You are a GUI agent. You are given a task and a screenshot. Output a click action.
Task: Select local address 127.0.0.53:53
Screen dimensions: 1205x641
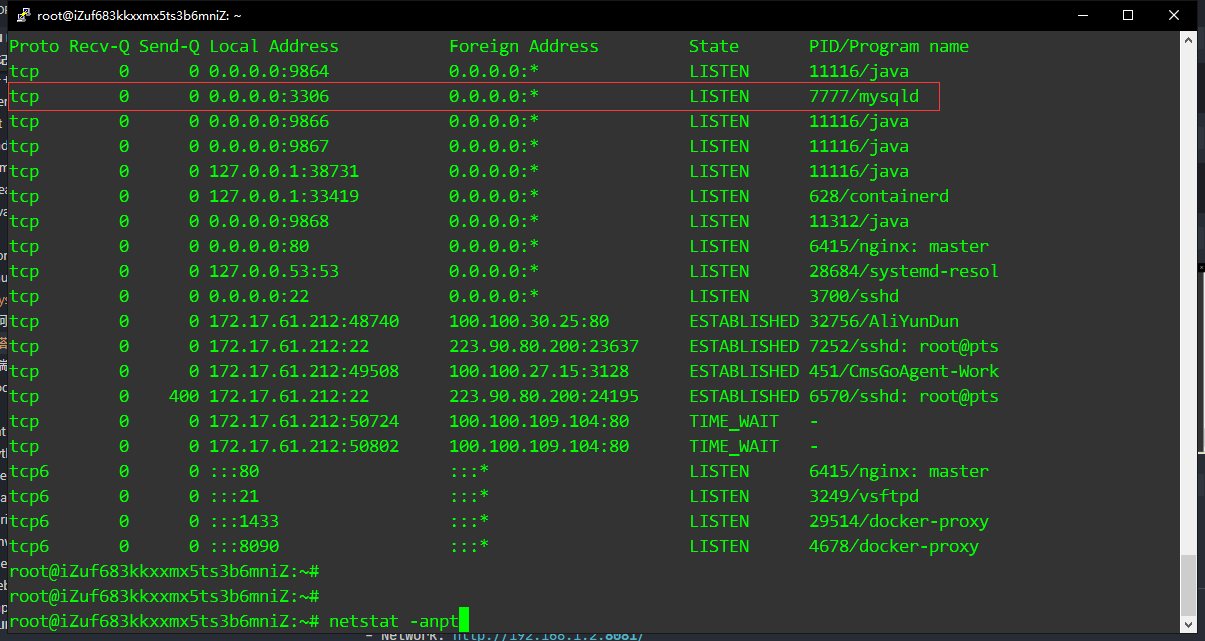click(x=274, y=271)
